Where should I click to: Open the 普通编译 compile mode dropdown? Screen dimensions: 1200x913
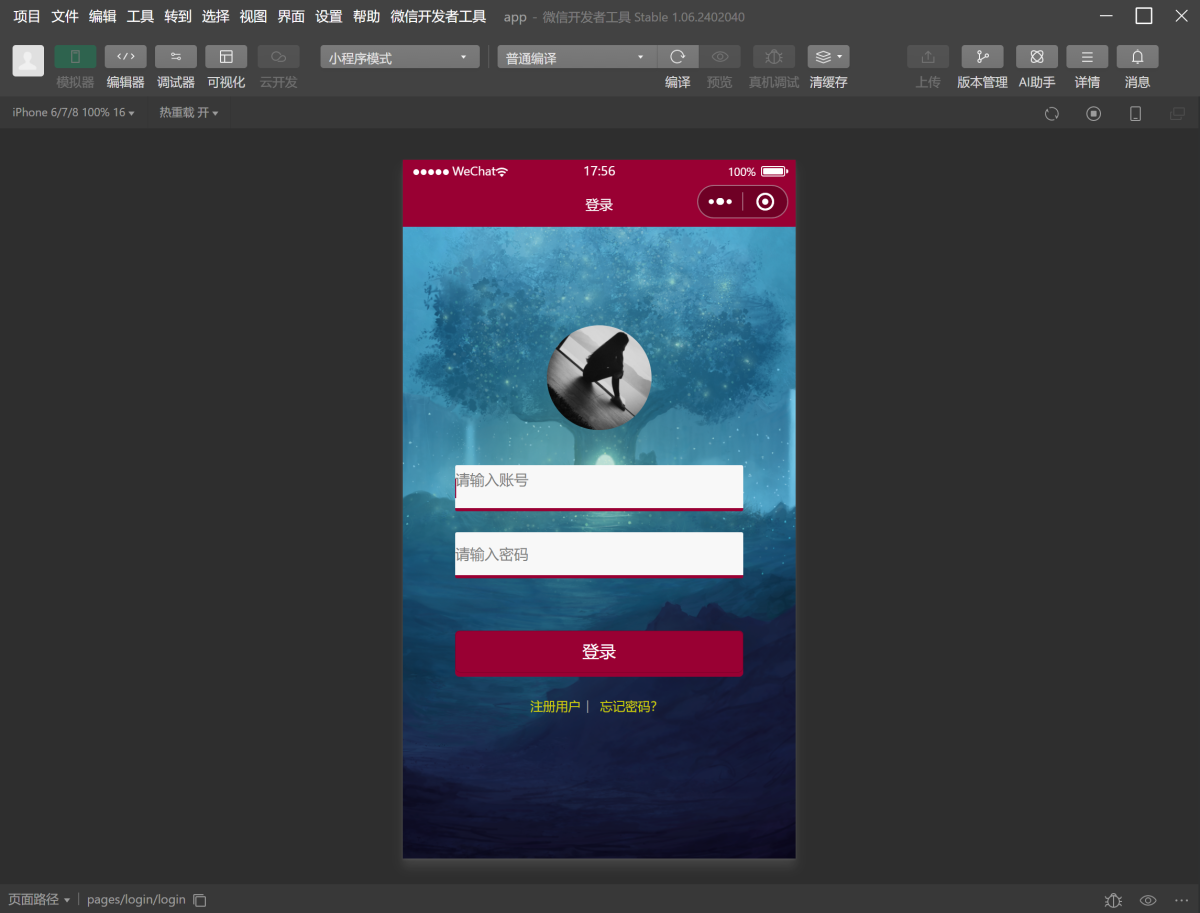pos(576,58)
